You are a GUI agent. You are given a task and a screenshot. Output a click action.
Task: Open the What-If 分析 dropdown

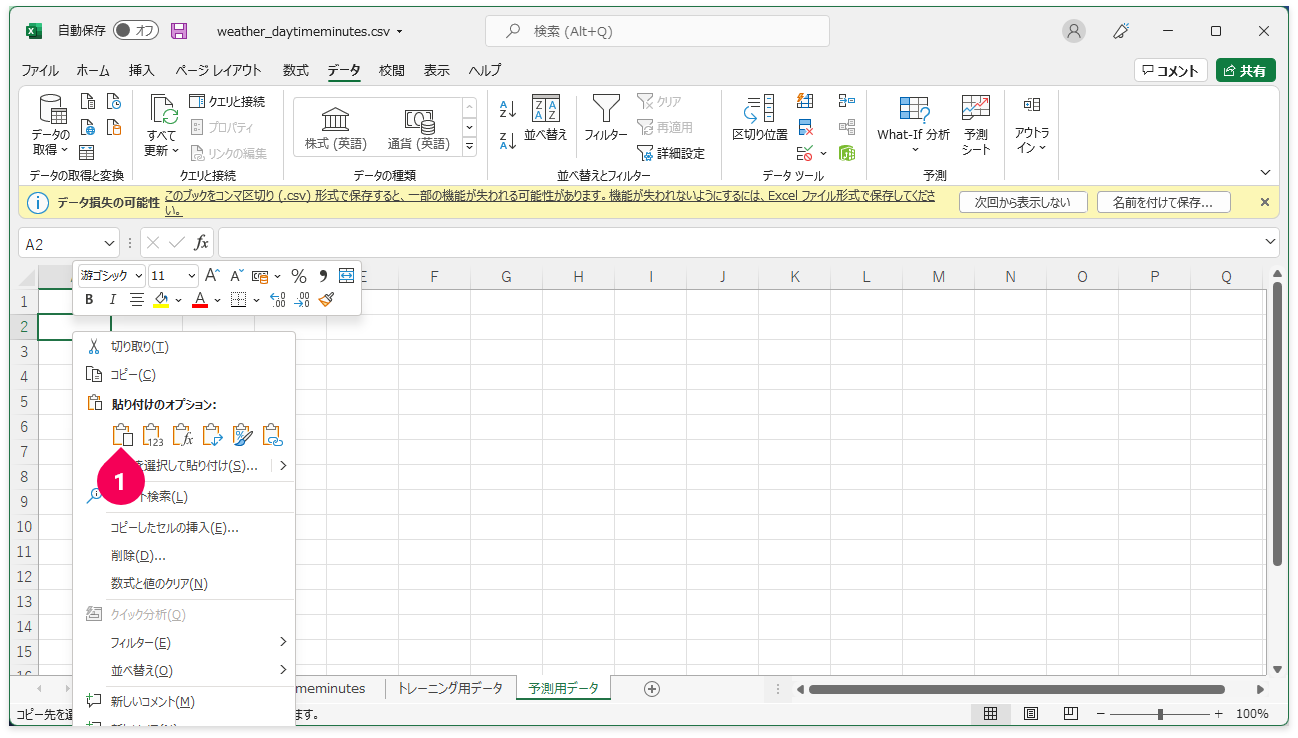913,125
